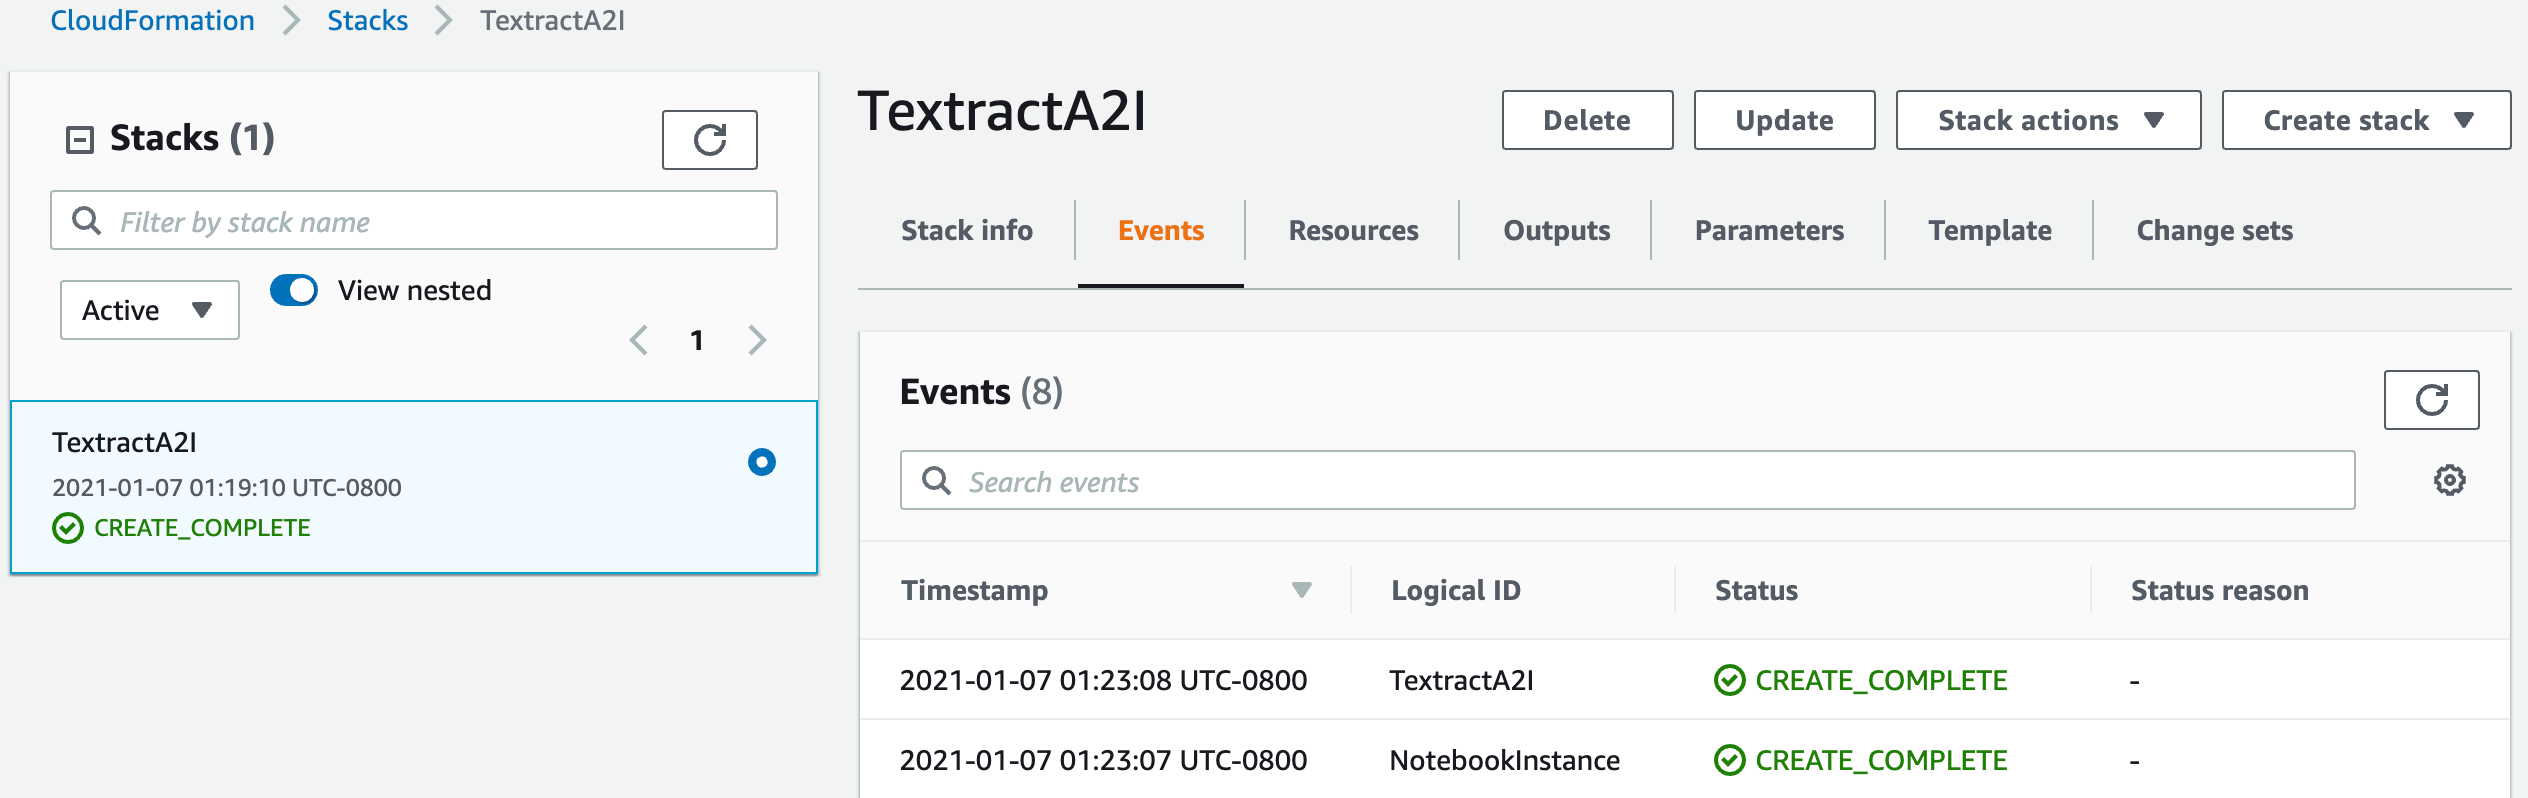Viewport: 2528px width, 798px height.
Task: Click the CREATE_COMPLETE check icon for the TextractA2I event
Action: coord(1729,680)
